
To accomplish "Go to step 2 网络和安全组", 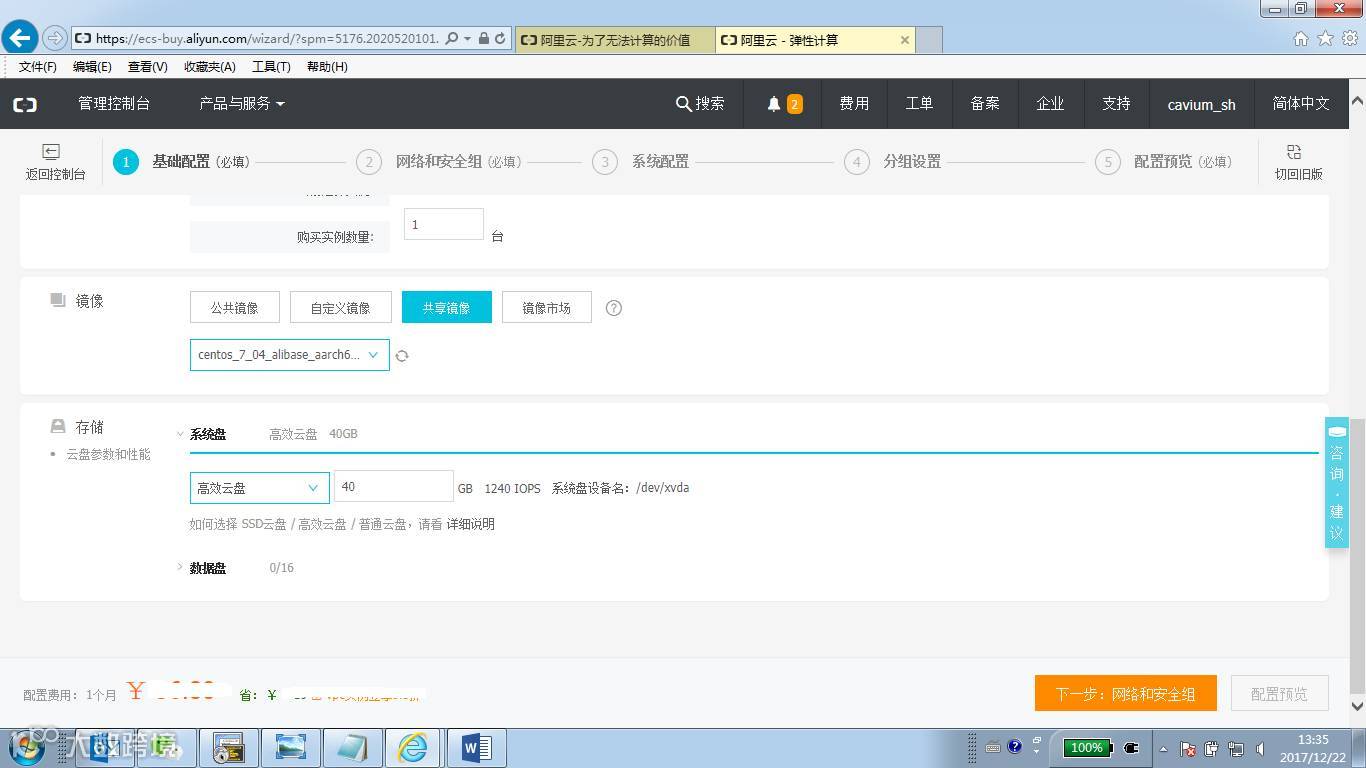I will 439,162.
